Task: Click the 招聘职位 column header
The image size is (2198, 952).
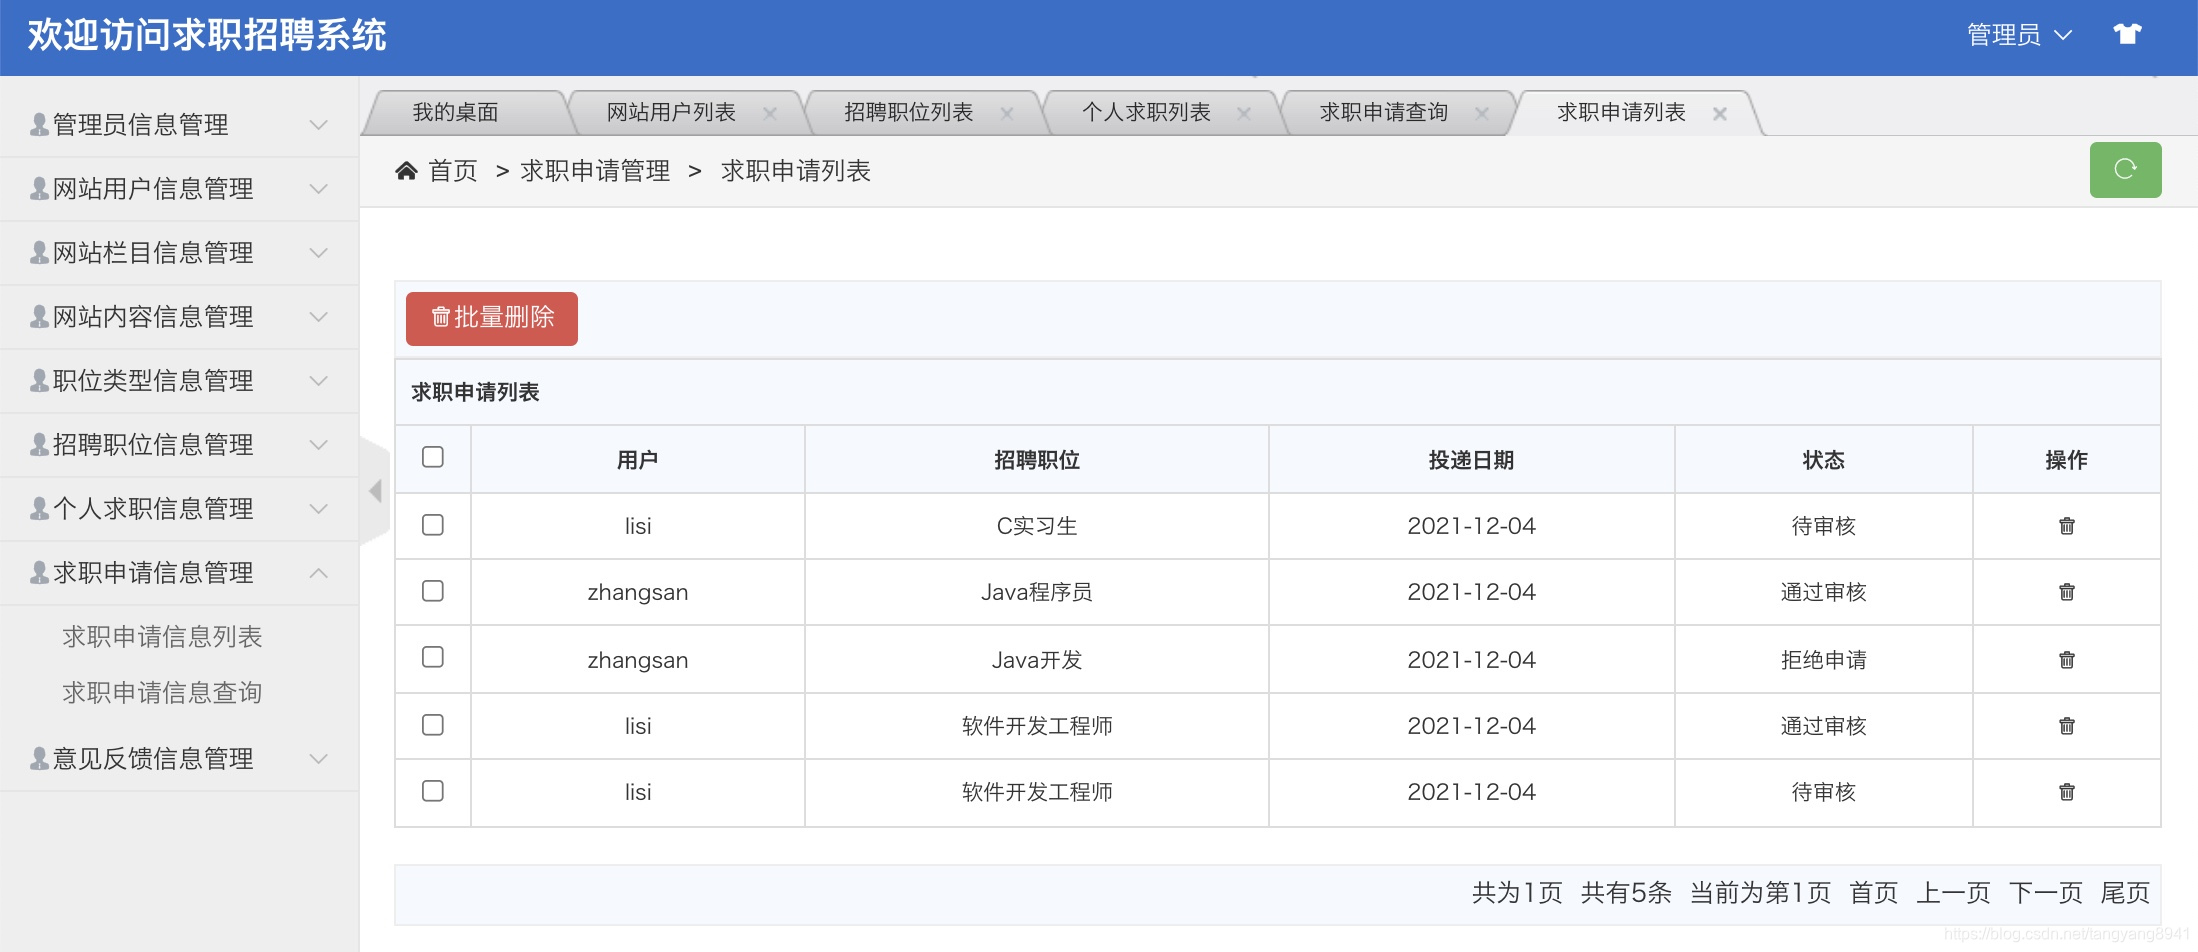Action: (1037, 460)
